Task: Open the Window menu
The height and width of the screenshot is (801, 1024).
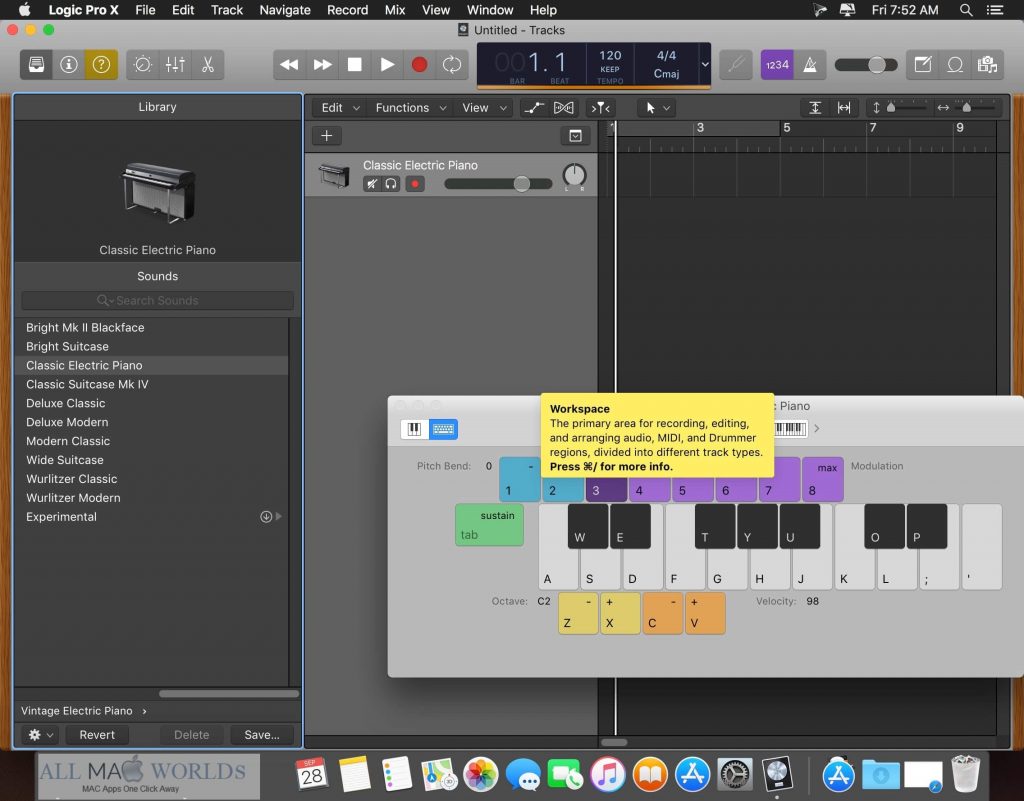Action: [490, 10]
